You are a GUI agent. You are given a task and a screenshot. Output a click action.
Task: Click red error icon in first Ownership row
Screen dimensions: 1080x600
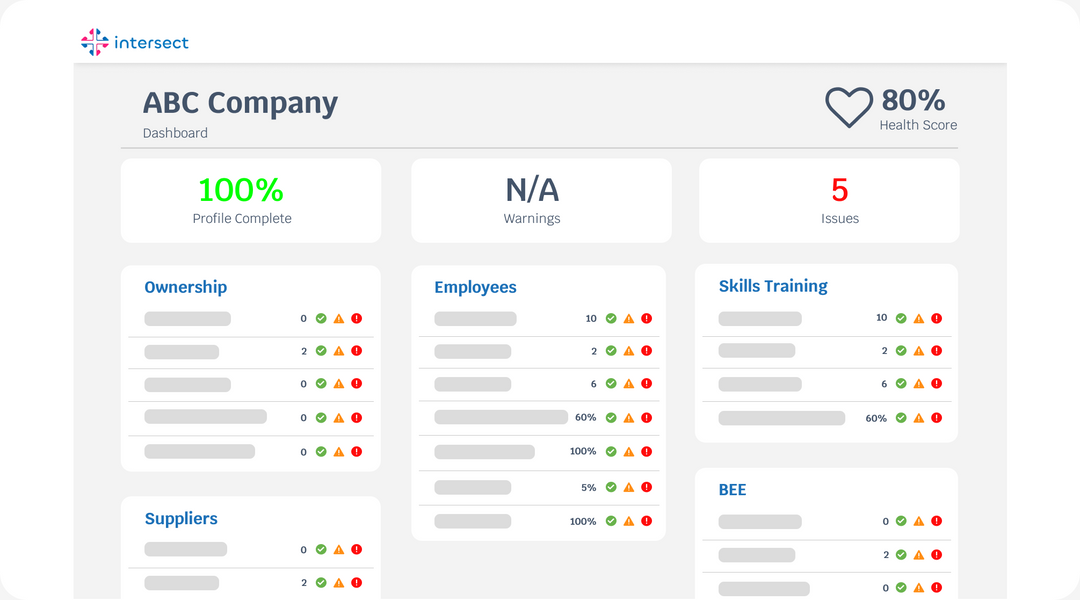tap(357, 319)
